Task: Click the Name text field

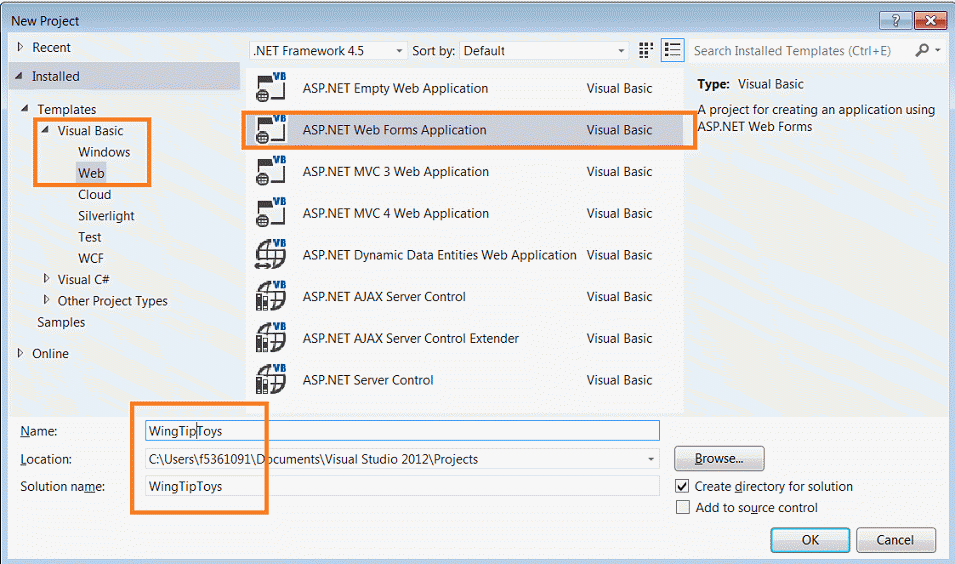Action: pyautogui.click(x=402, y=431)
